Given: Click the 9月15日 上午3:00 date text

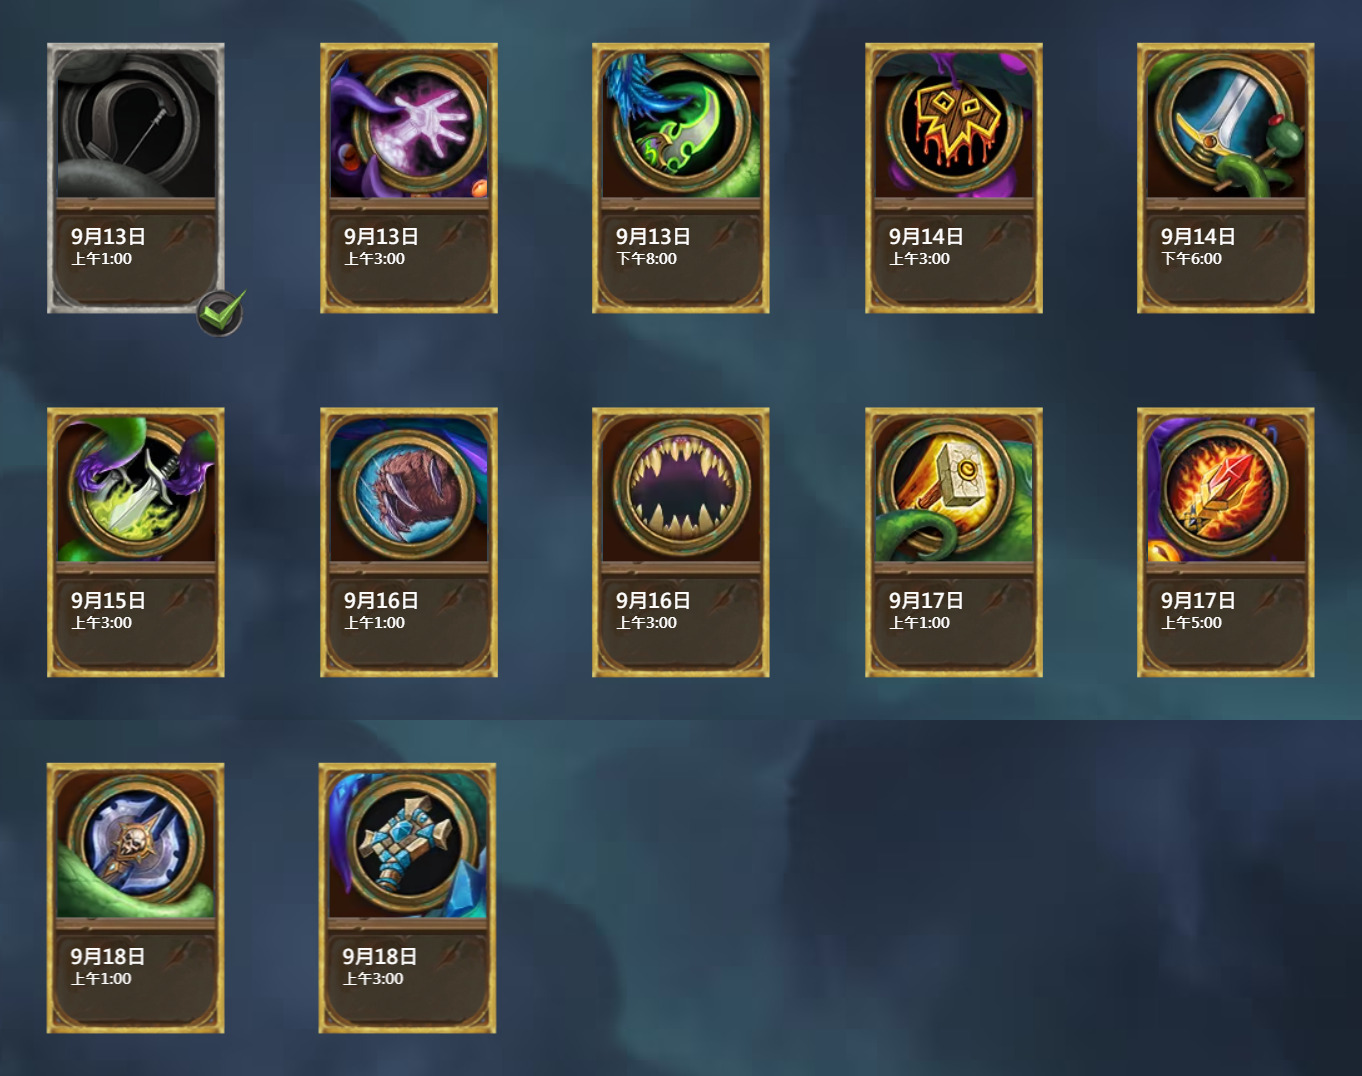Looking at the screenshot, I should (108, 610).
